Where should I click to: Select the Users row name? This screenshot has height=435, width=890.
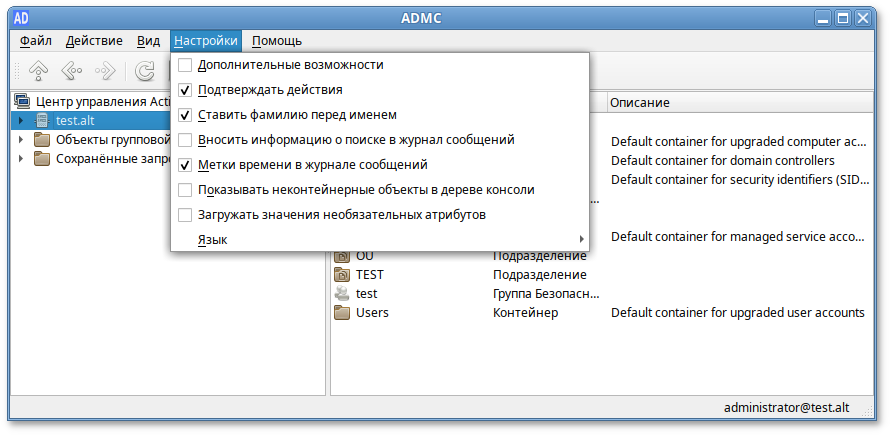pyautogui.click(x=372, y=312)
